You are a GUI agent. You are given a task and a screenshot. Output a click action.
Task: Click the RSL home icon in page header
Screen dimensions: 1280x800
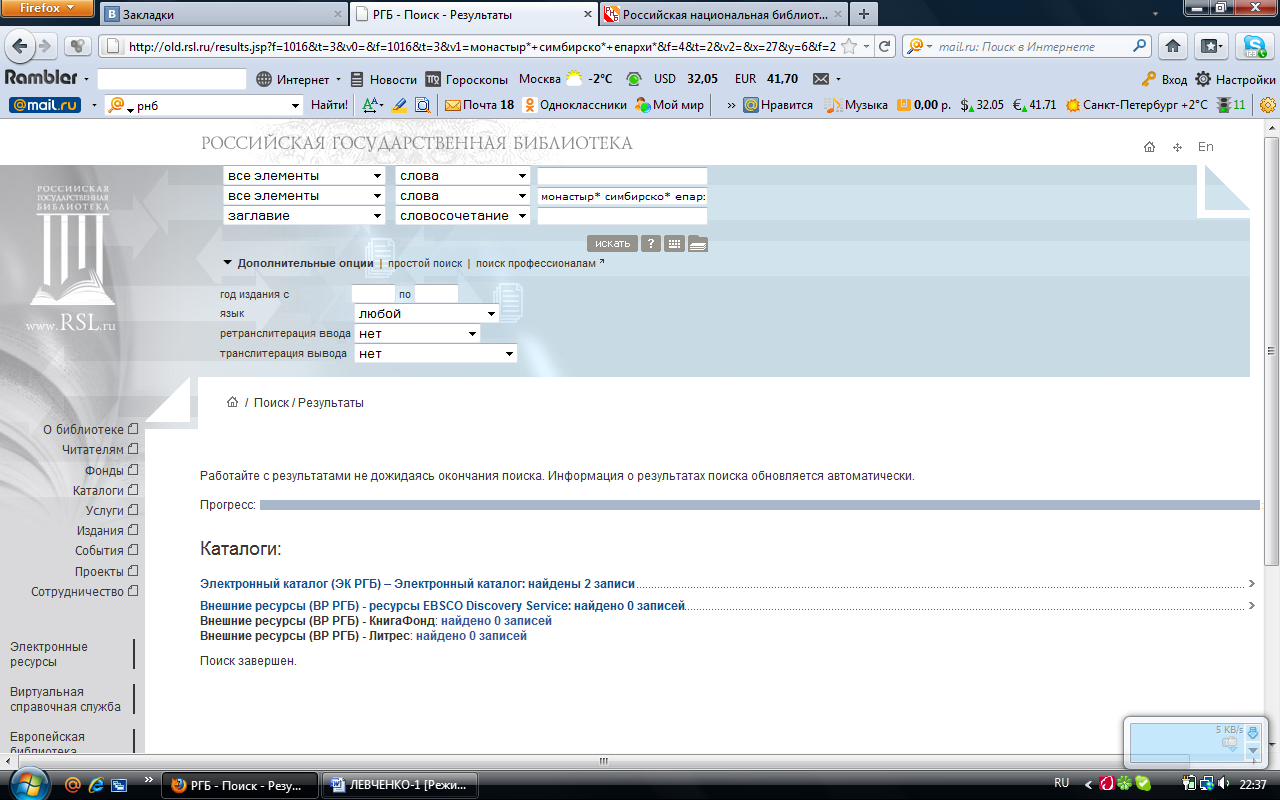pos(1150,147)
